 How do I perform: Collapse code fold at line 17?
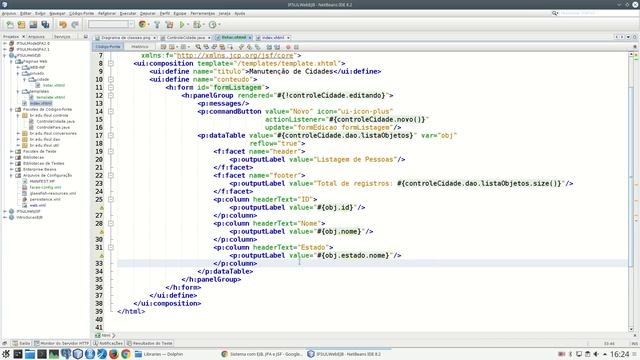[111, 136]
